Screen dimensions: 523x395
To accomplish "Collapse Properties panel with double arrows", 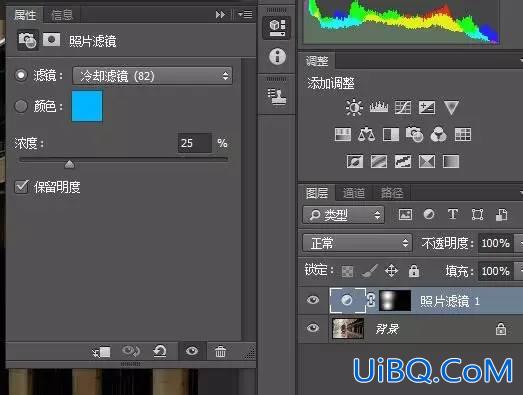I will [220, 15].
